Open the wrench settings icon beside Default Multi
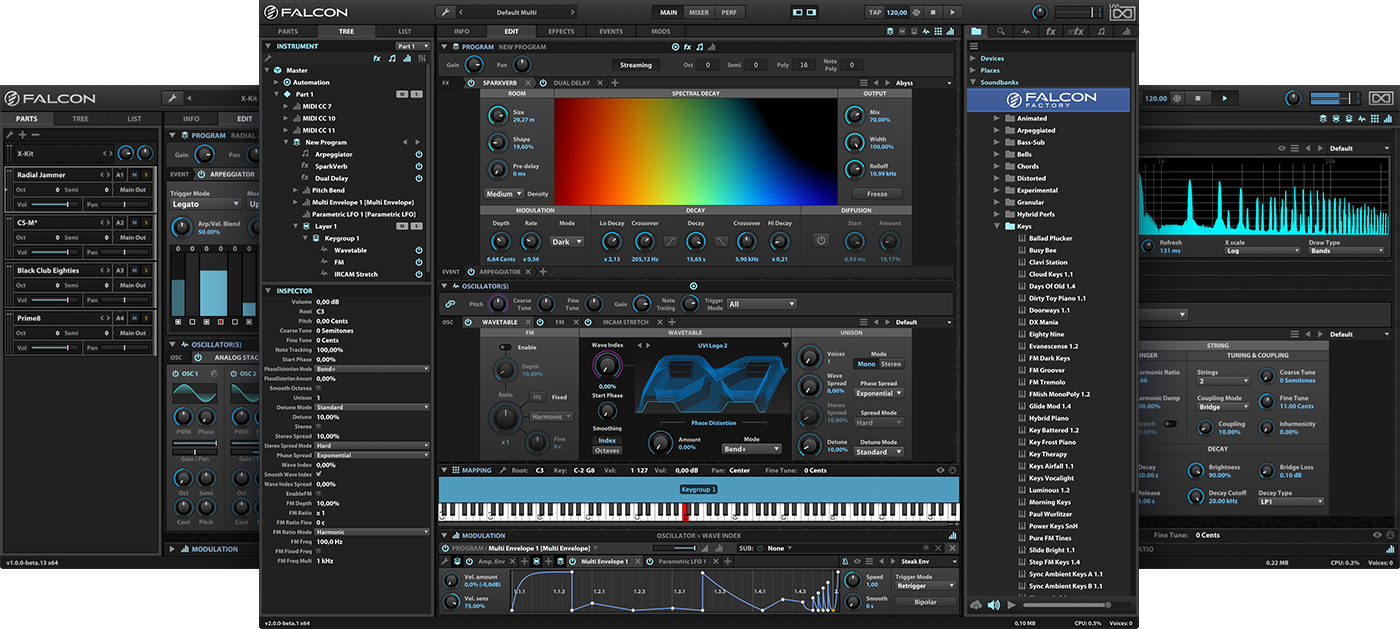Image resolution: width=1400 pixels, height=629 pixels. pyautogui.click(x=445, y=12)
